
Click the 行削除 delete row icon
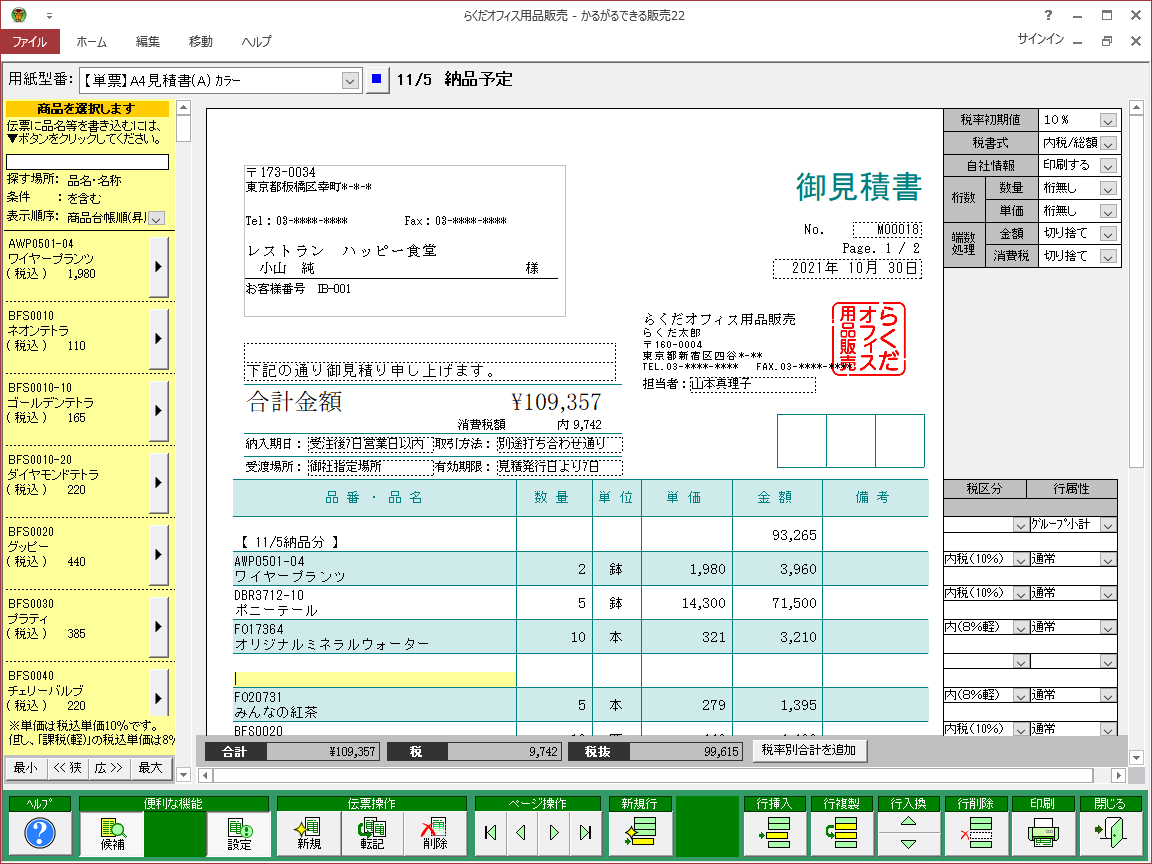point(976,833)
